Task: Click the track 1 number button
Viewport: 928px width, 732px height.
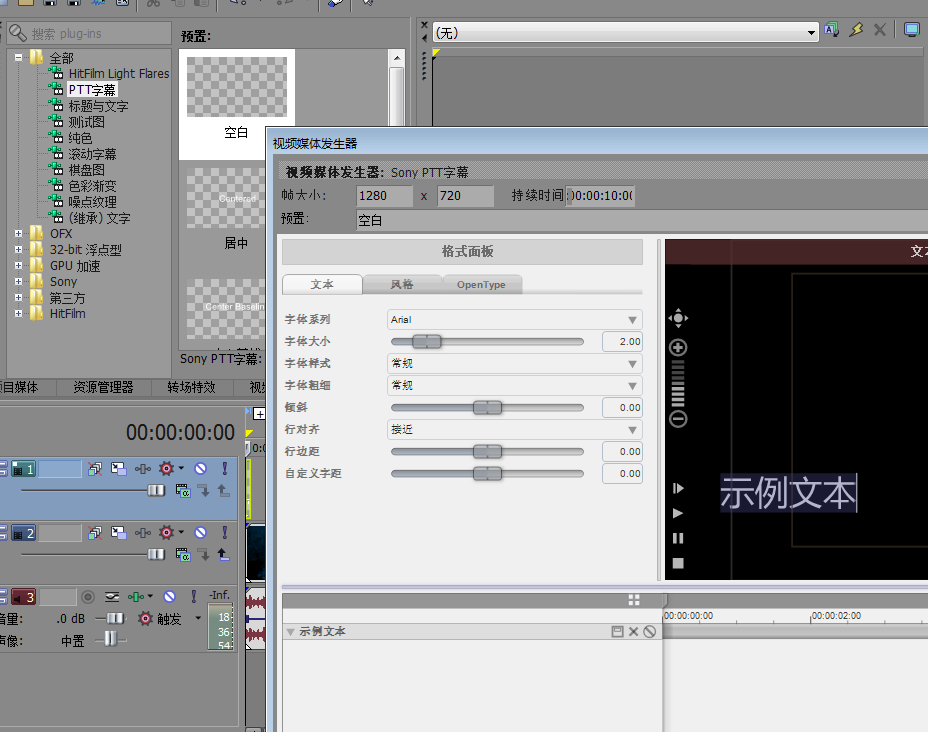Action: pos(24,469)
